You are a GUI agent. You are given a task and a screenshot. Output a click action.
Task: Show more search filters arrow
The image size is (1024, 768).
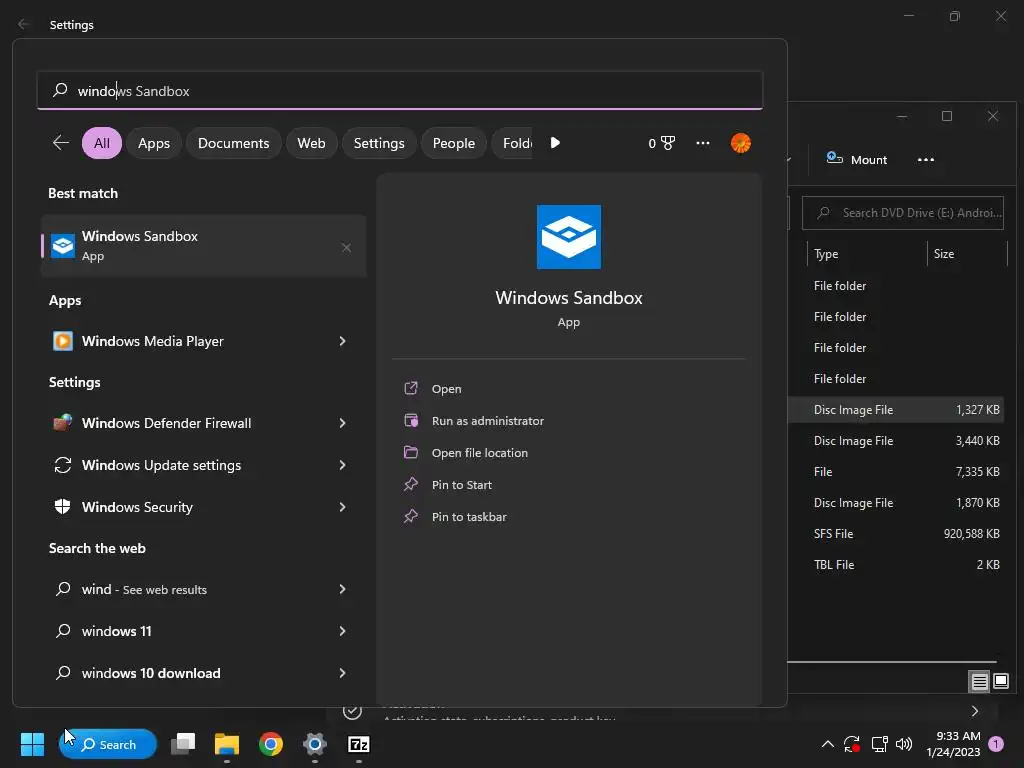[x=555, y=143]
